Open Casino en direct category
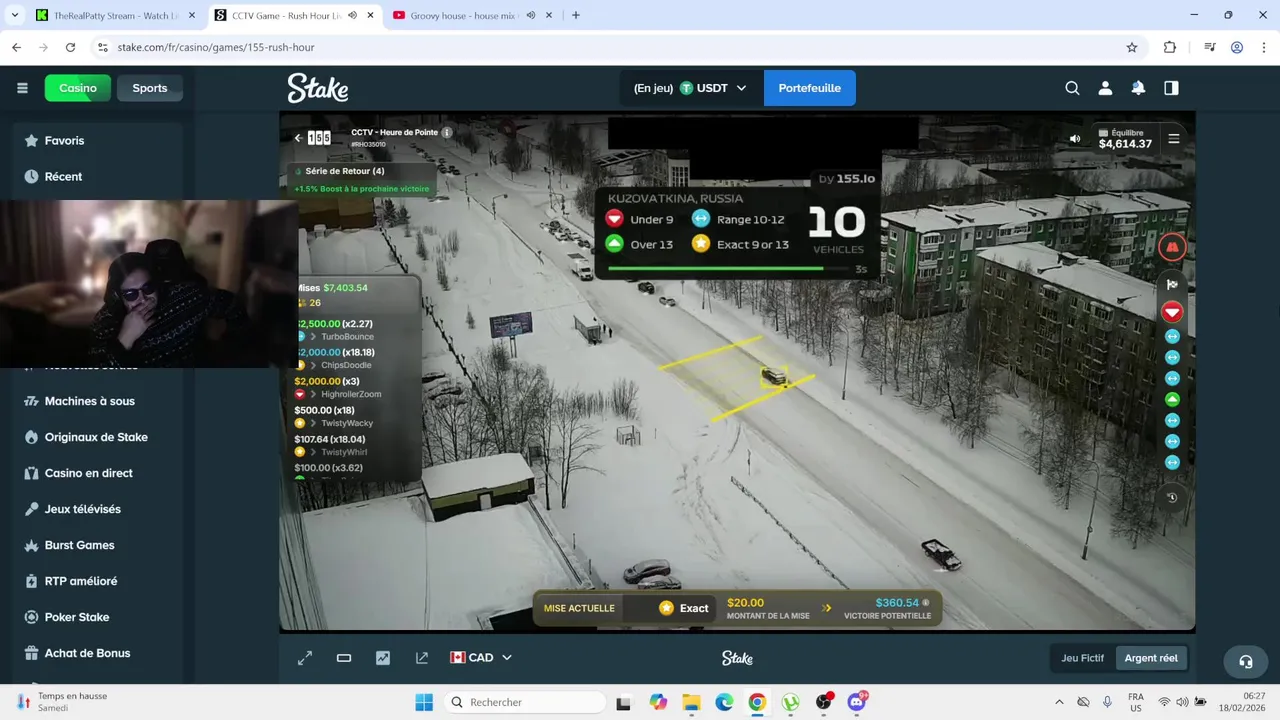Image resolution: width=1280 pixels, height=720 pixels. 97,473
